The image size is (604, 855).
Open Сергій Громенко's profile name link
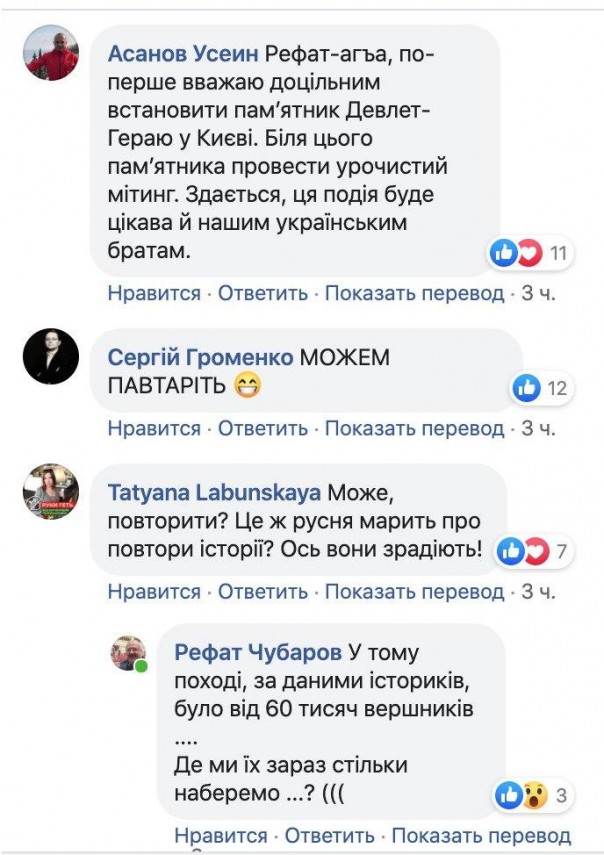[x=200, y=357]
